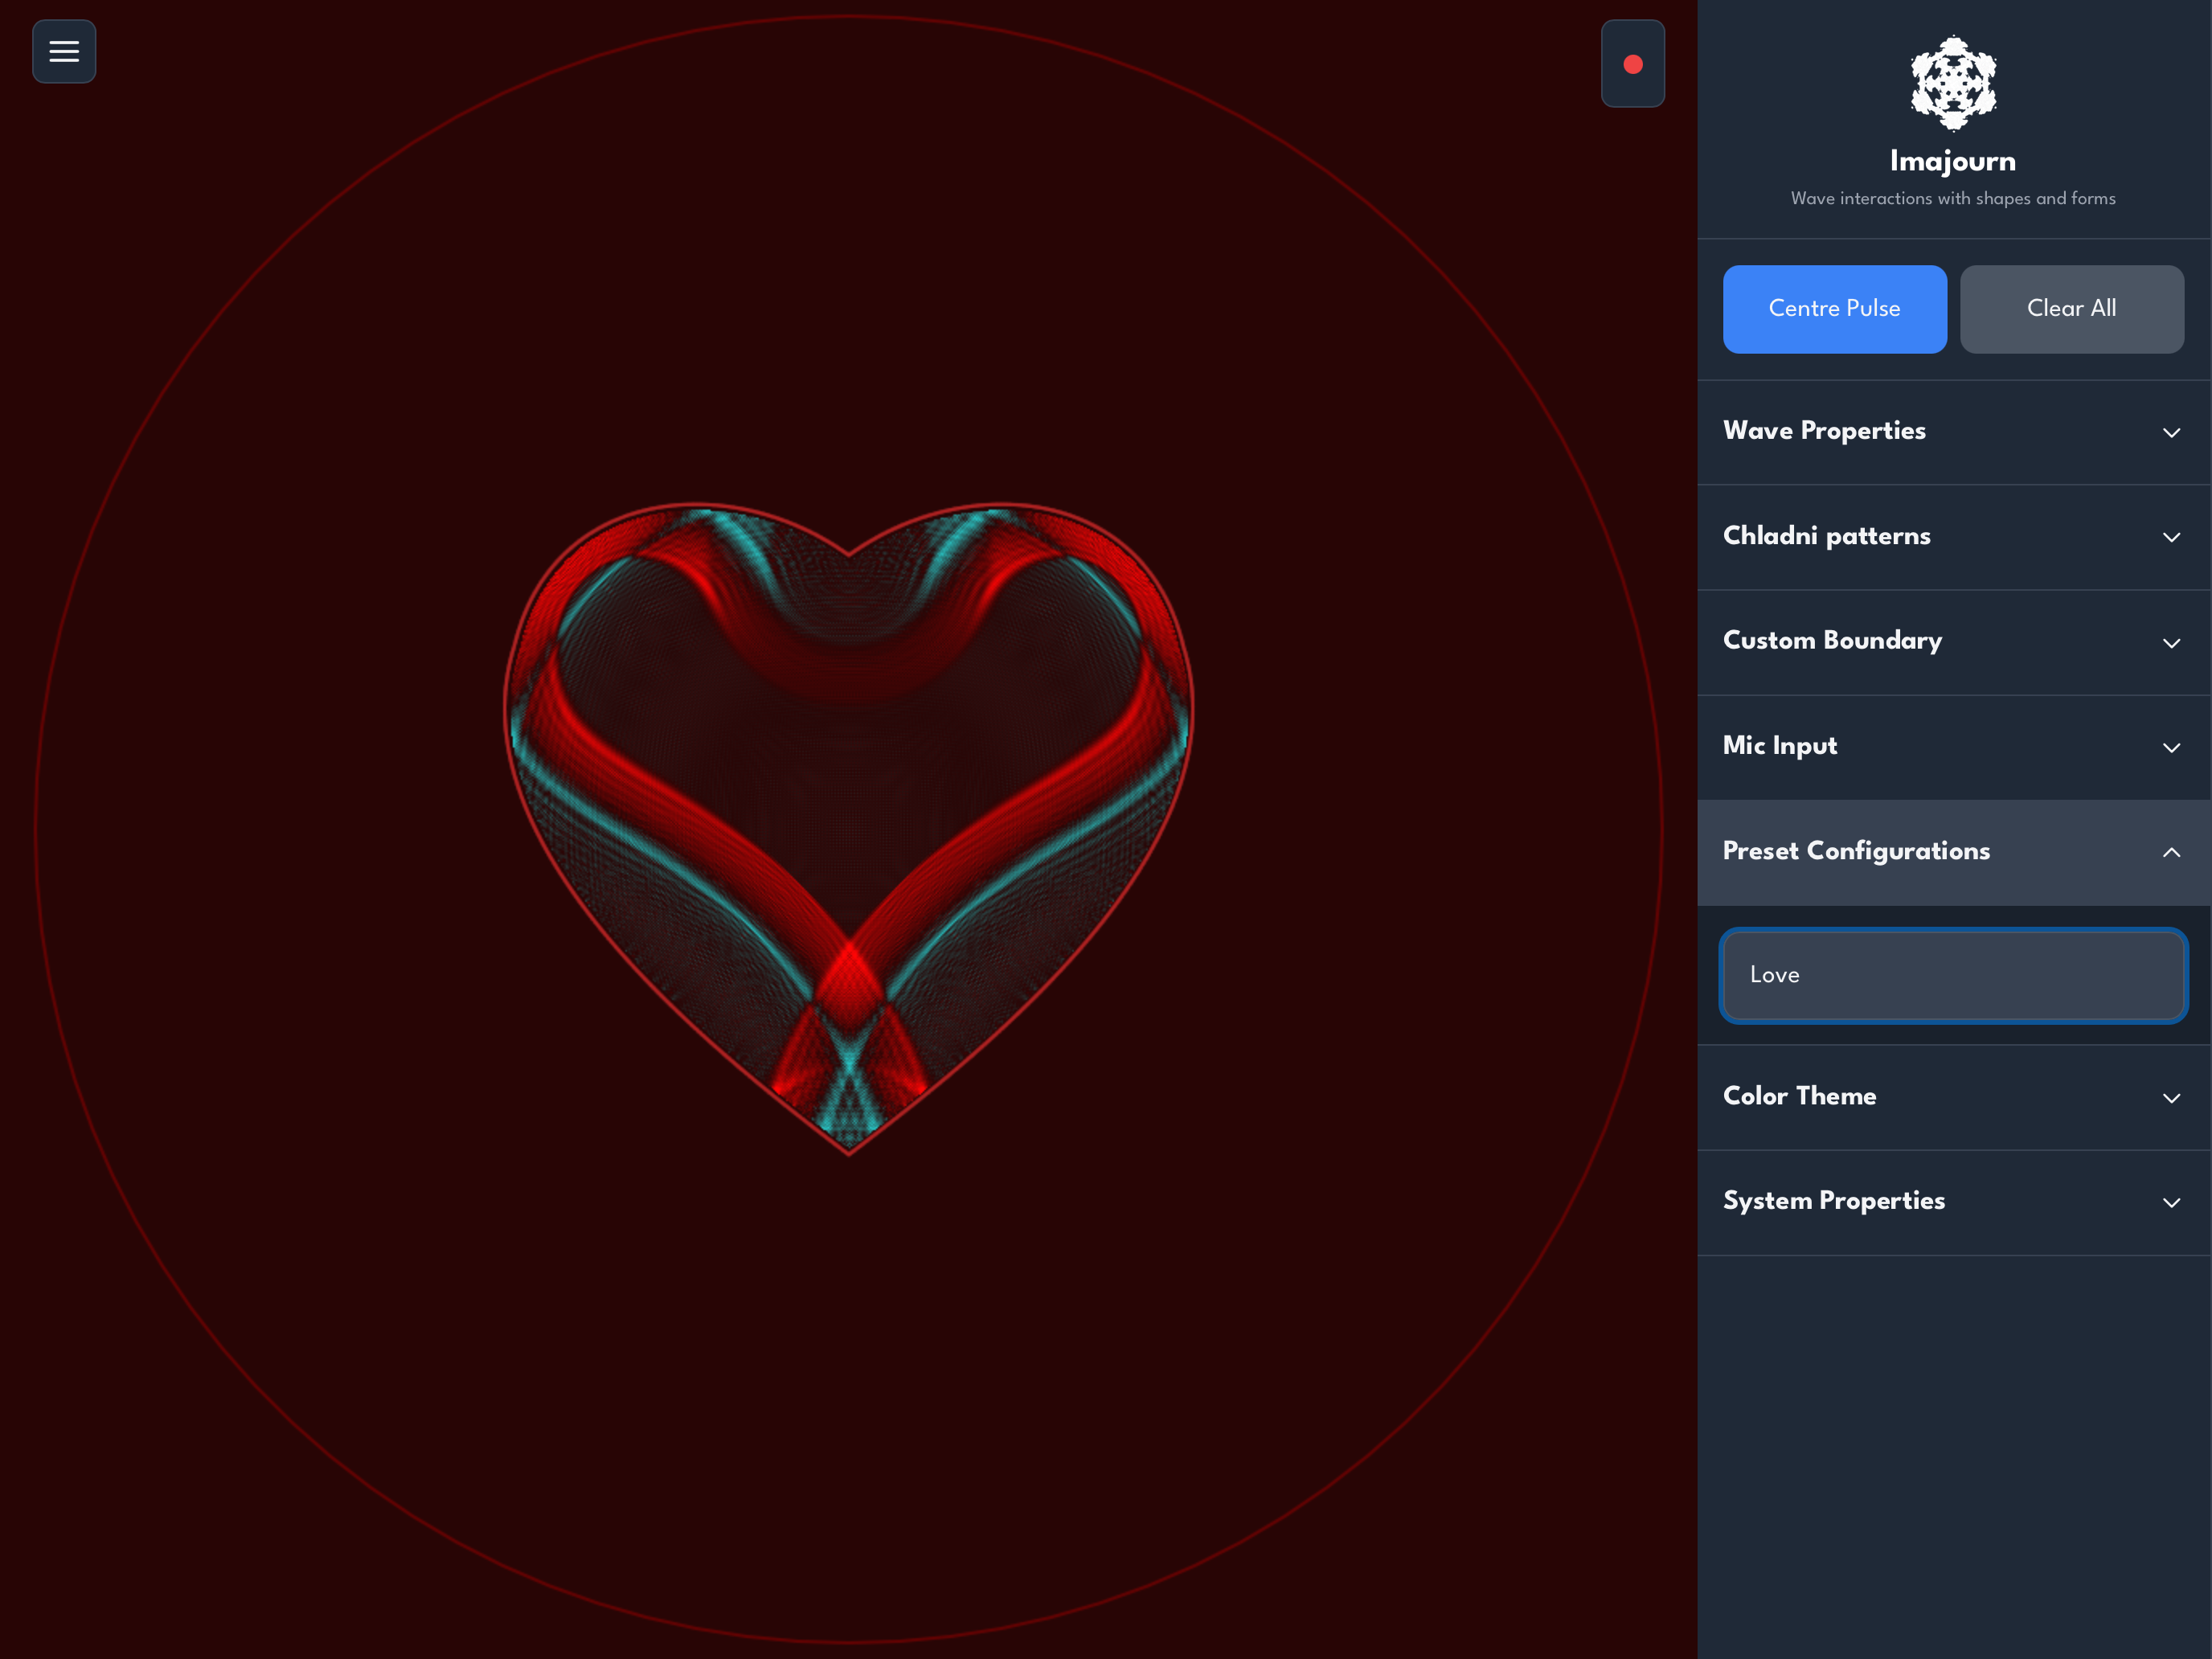The width and height of the screenshot is (2212, 1659).
Task: Click the Centre Pulse button
Action: (x=1834, y=309)
